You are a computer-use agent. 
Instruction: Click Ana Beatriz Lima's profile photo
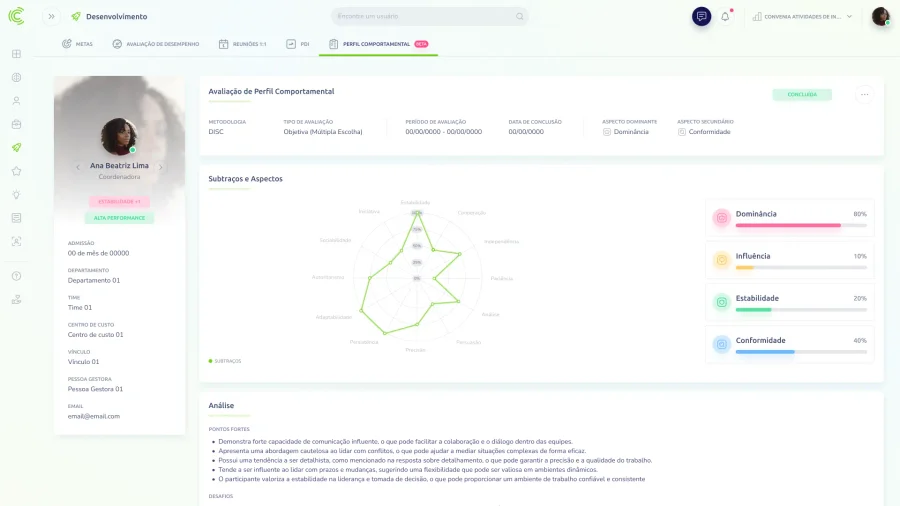coord(119,137)
